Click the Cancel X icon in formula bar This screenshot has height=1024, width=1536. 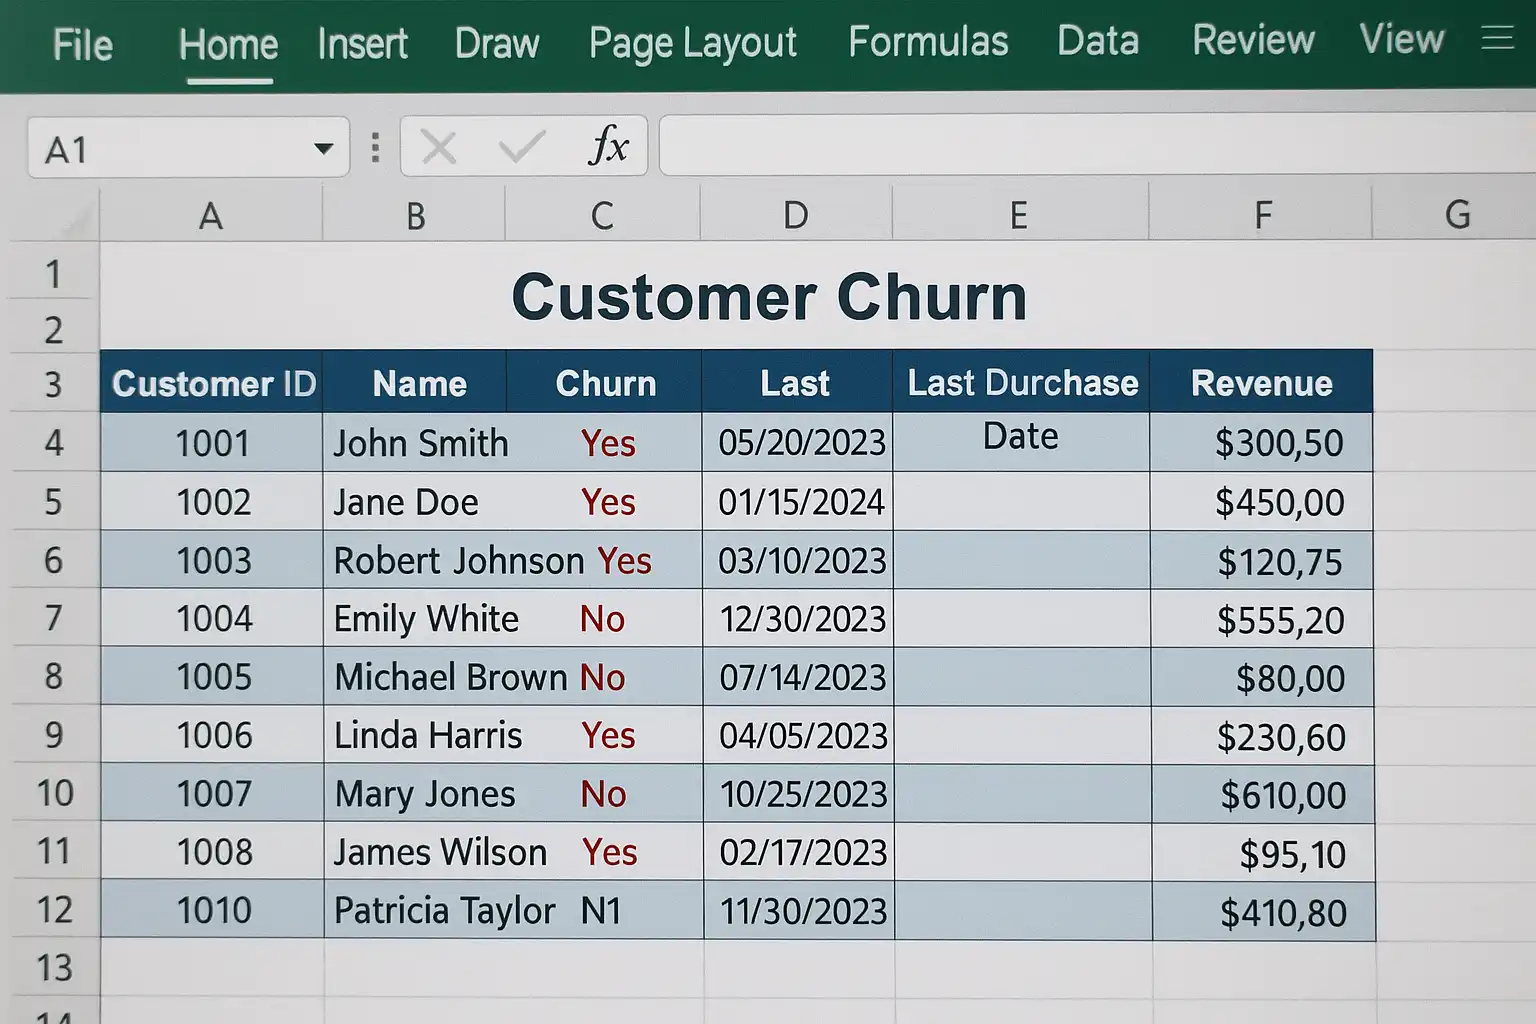[439, 148]
